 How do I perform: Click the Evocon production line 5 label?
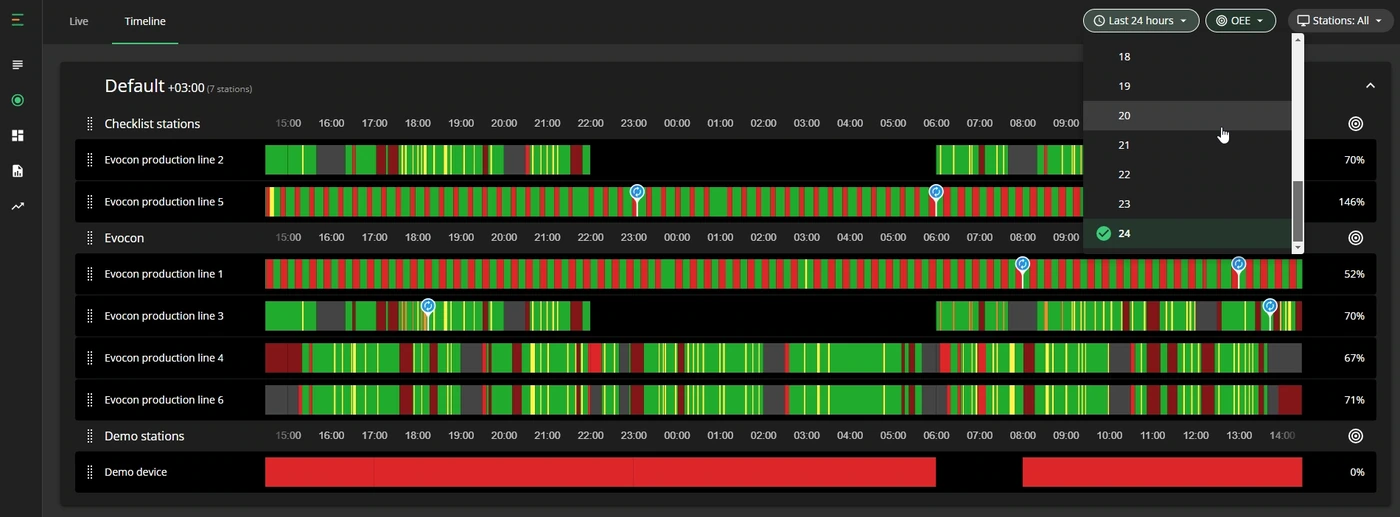pyautogui.click(x=164, y=202)
